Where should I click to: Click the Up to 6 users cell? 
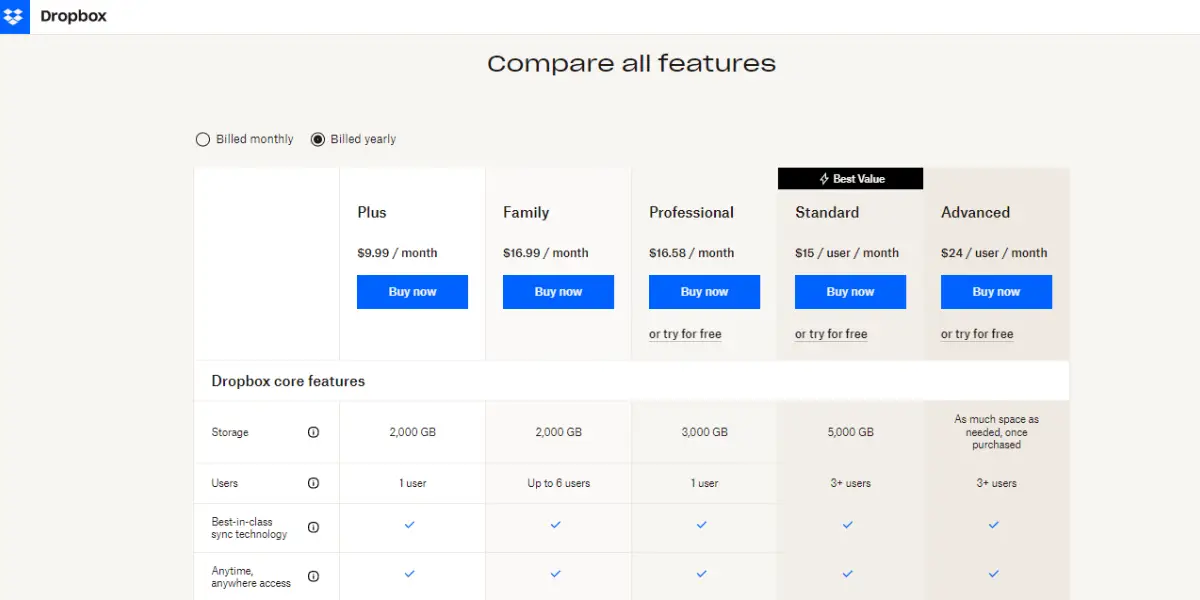(x=558, y=483)
